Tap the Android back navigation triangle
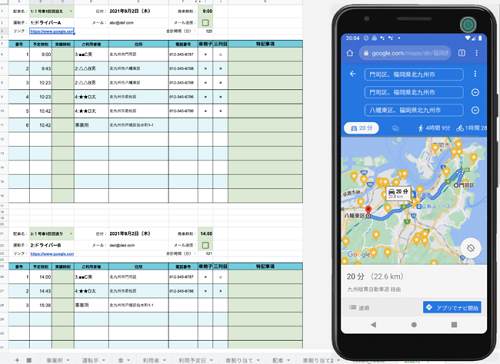The image size is (500, 364). point(373,324)
